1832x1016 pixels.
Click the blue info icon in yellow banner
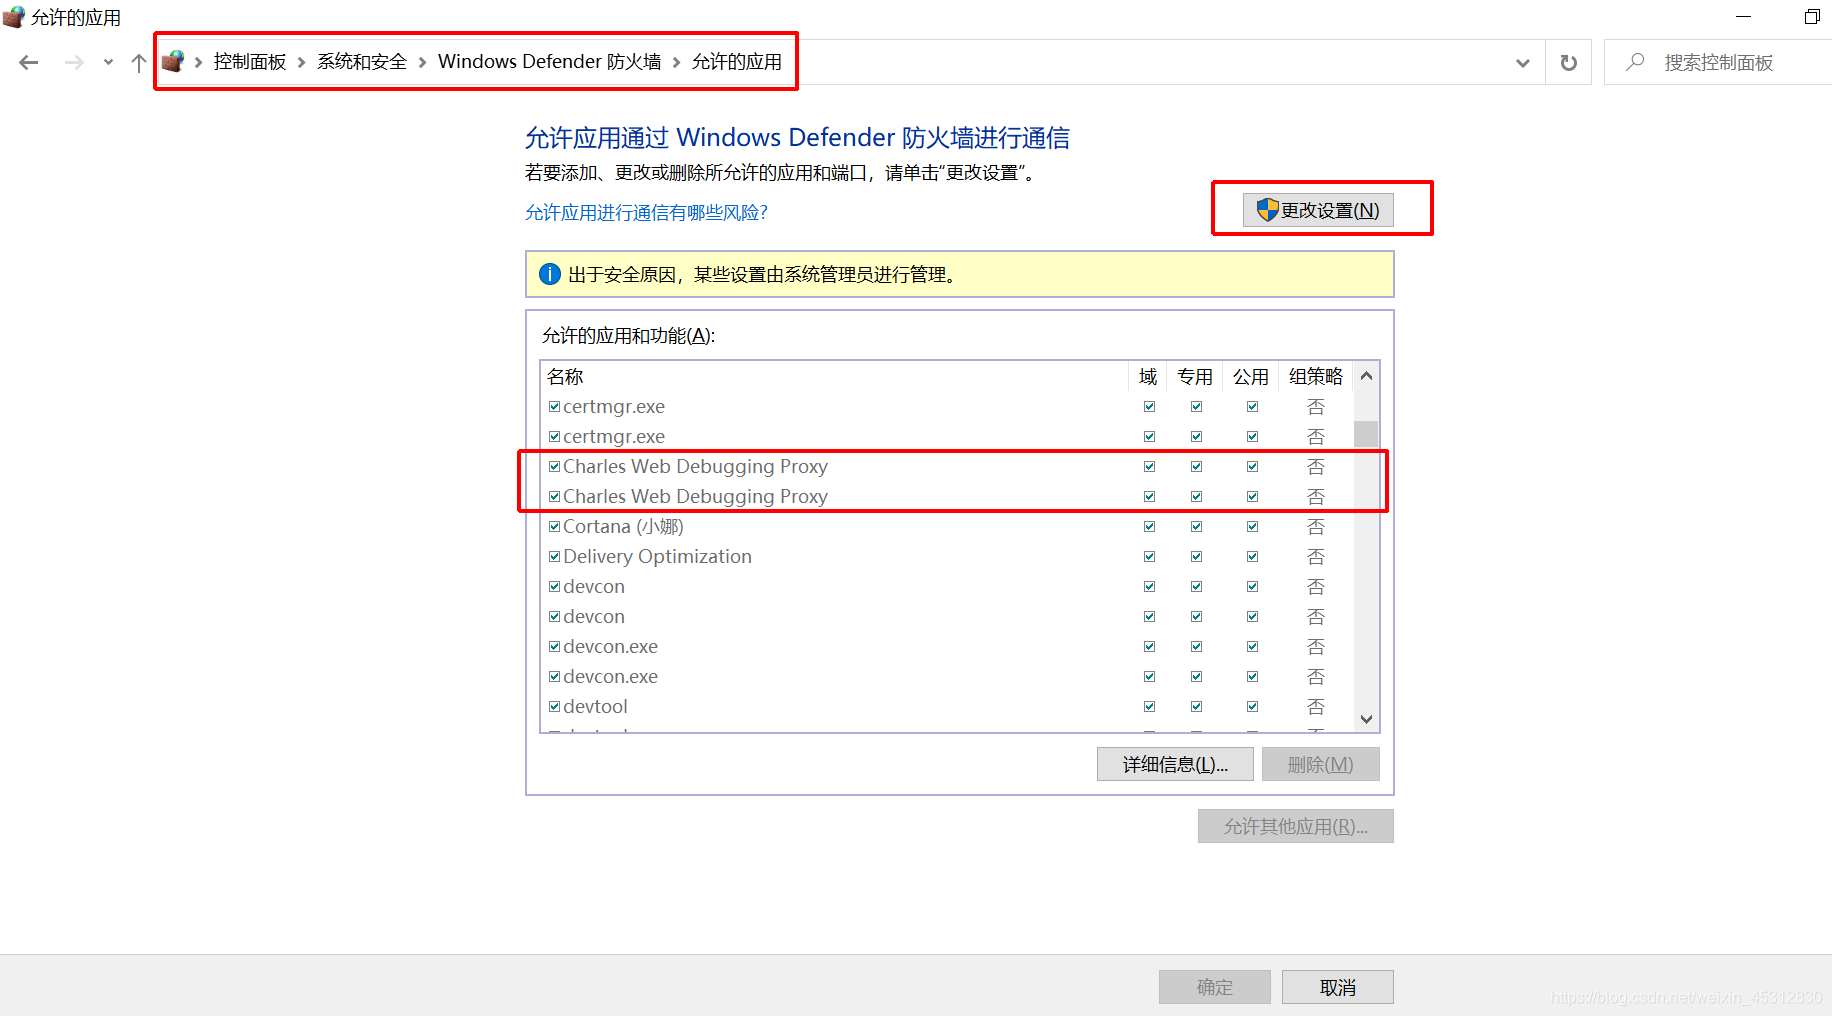coord(550,274)
